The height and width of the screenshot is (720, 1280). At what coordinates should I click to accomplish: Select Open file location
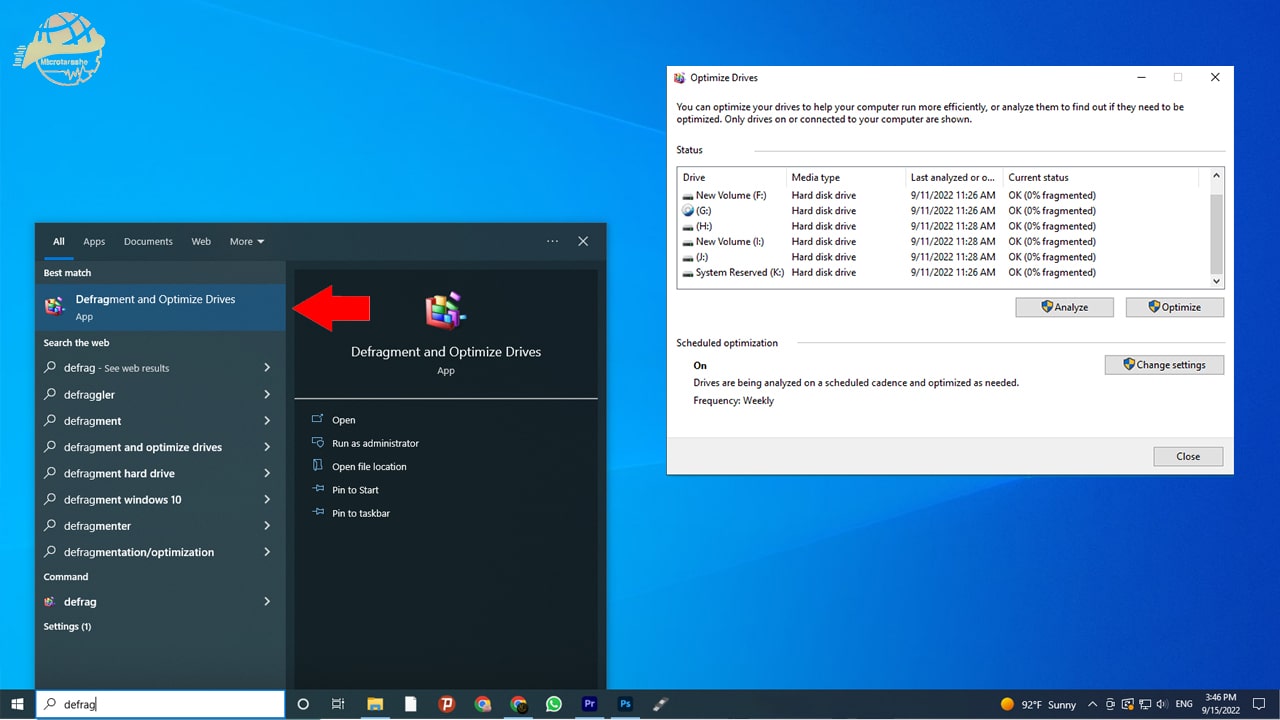click(x=369, y=466)
